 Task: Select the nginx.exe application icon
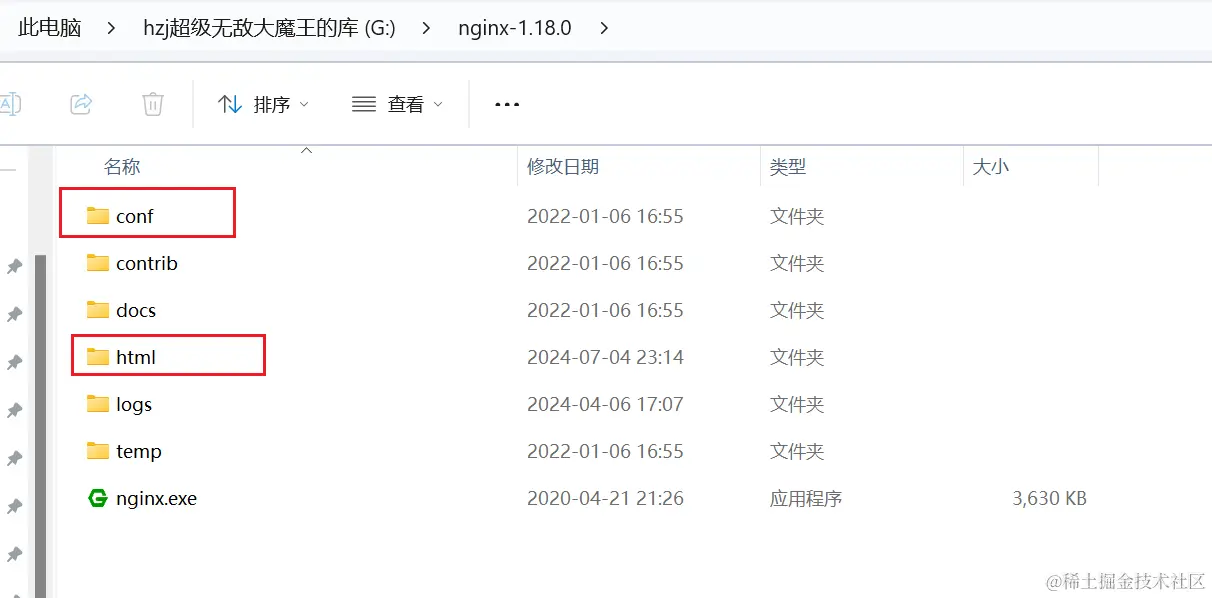point(97,498)
